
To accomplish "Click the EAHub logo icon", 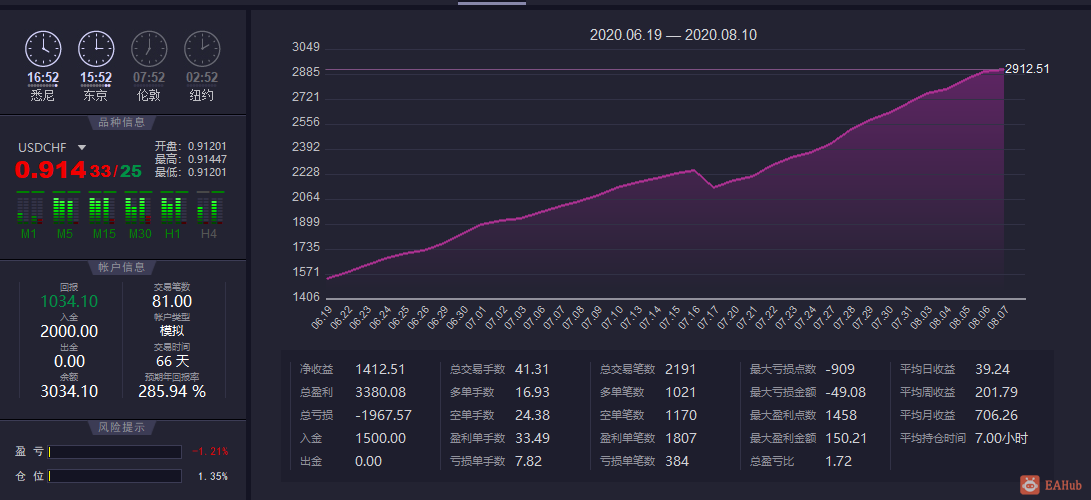I will 1030,485.
